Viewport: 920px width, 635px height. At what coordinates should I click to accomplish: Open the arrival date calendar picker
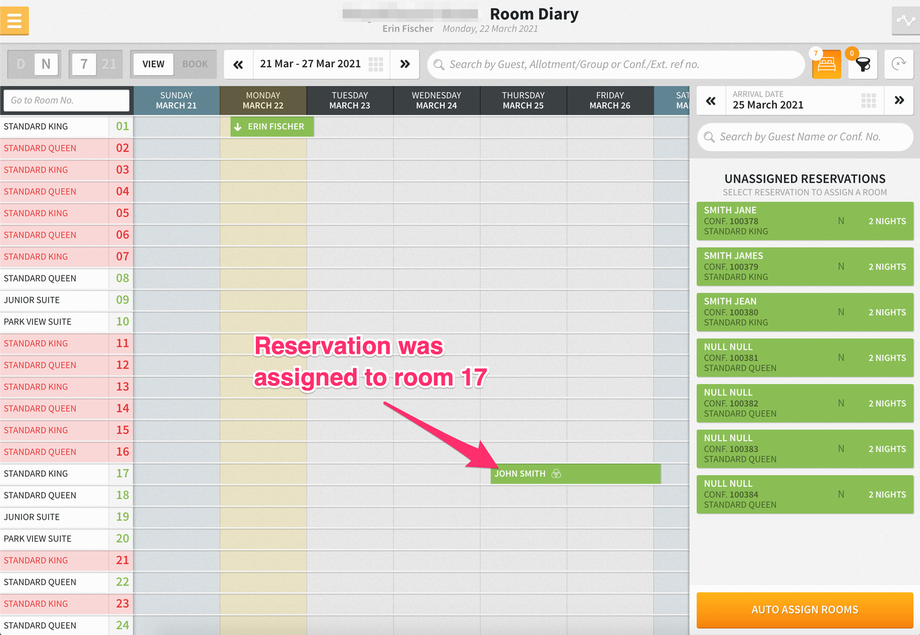(868, 100)
